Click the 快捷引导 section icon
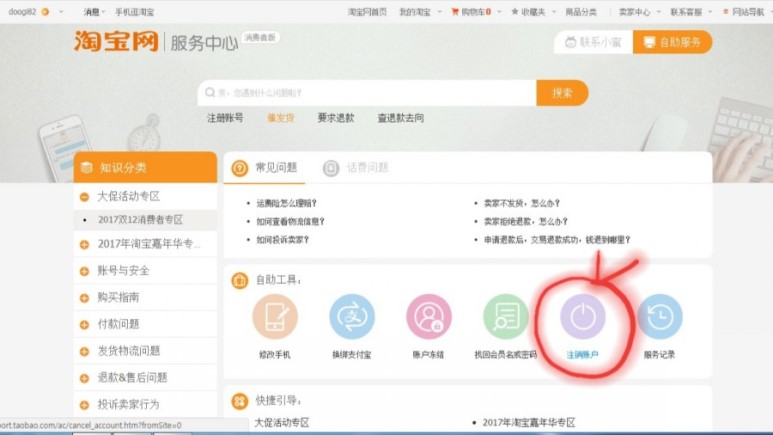The height and width of the screenshot is (435, 773). (240, 401)
